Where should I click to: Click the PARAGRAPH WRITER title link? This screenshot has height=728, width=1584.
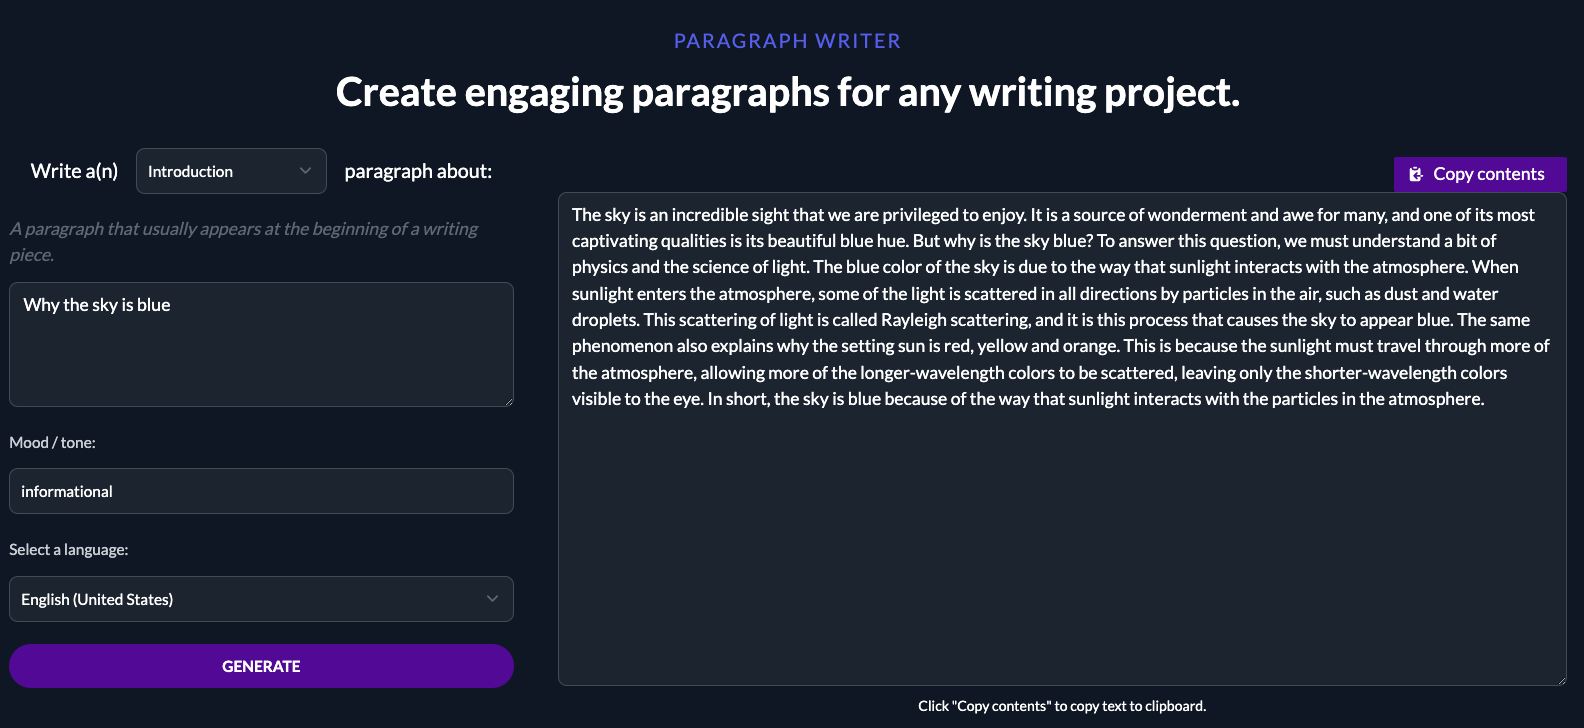pyautogui.click(x=787, y=41)
